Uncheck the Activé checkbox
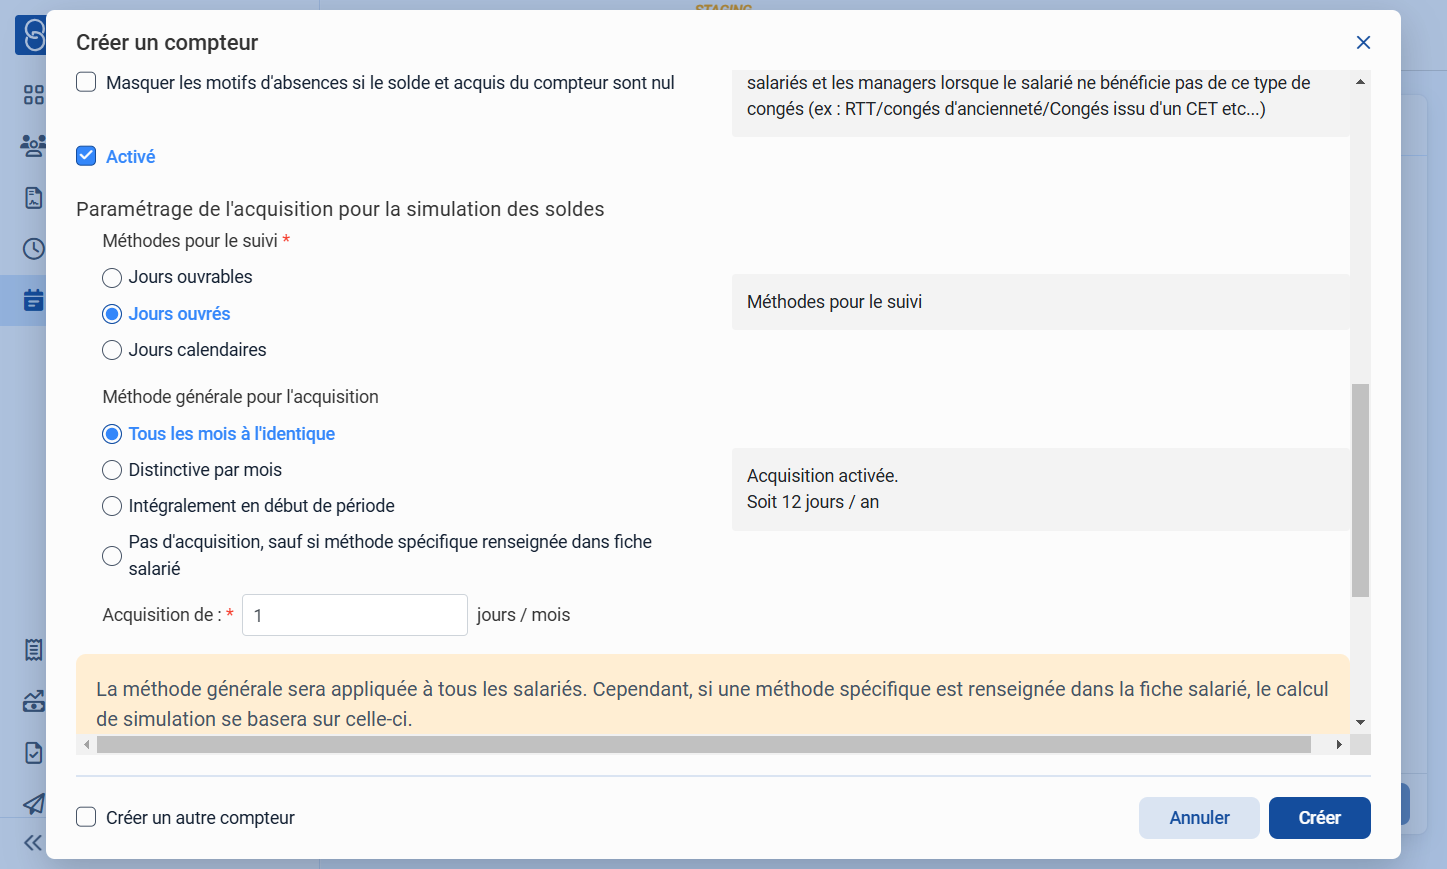 pos(86,156)
